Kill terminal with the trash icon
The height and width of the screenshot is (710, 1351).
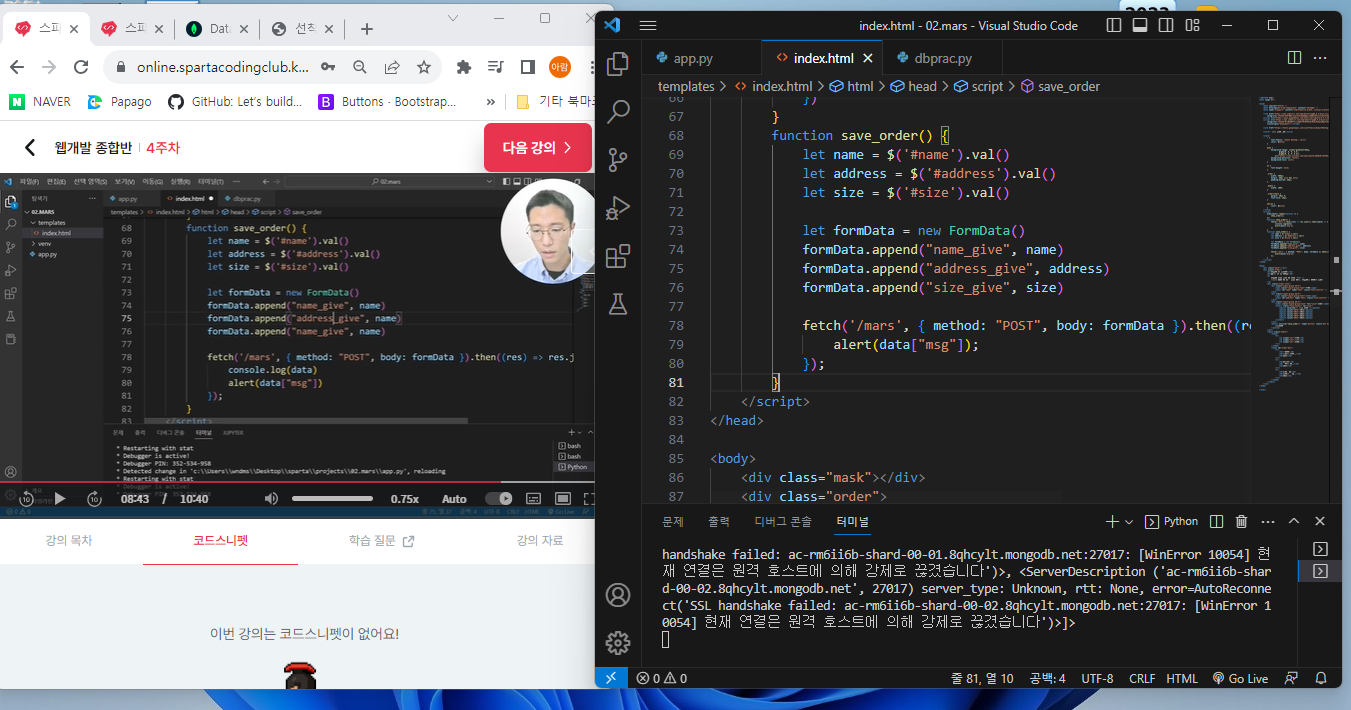pos(1241,521)
